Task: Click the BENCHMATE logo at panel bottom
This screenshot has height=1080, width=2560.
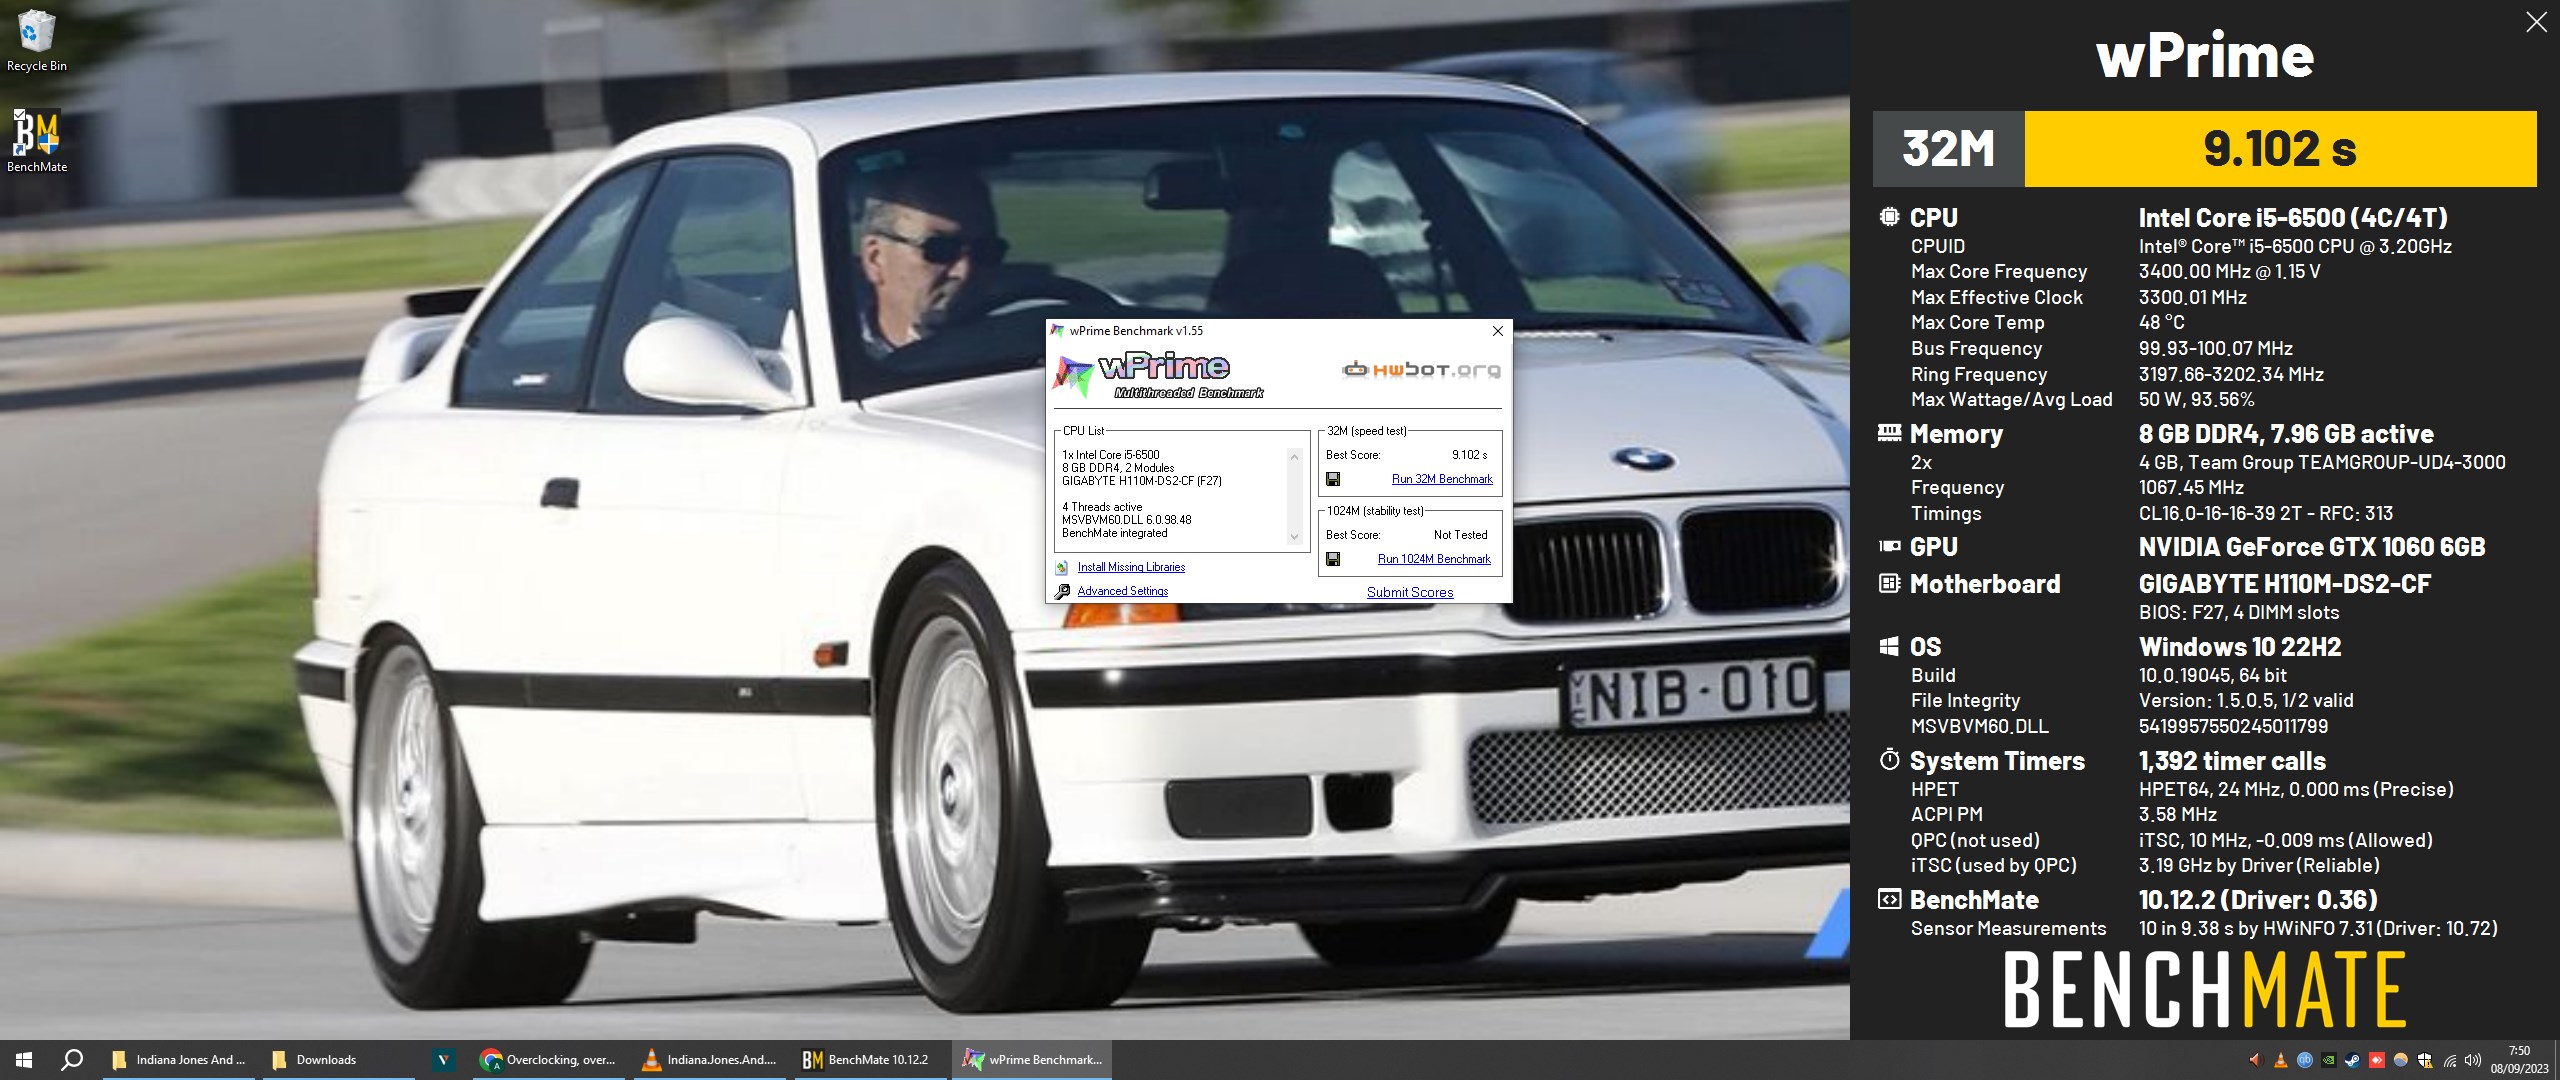Action: [x=2204, y=990]
